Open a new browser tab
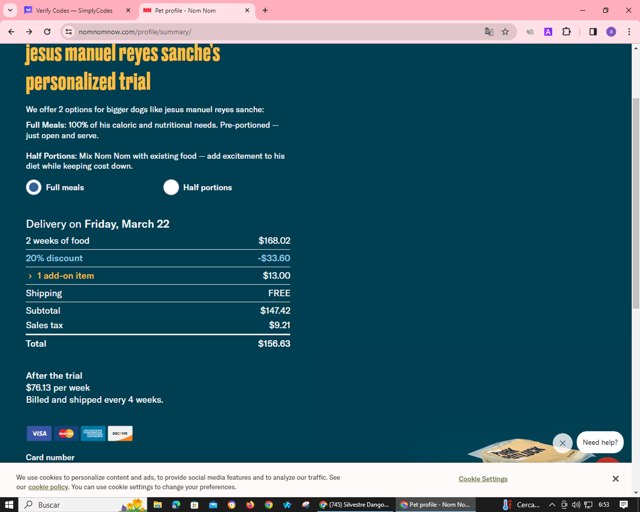 265,10
